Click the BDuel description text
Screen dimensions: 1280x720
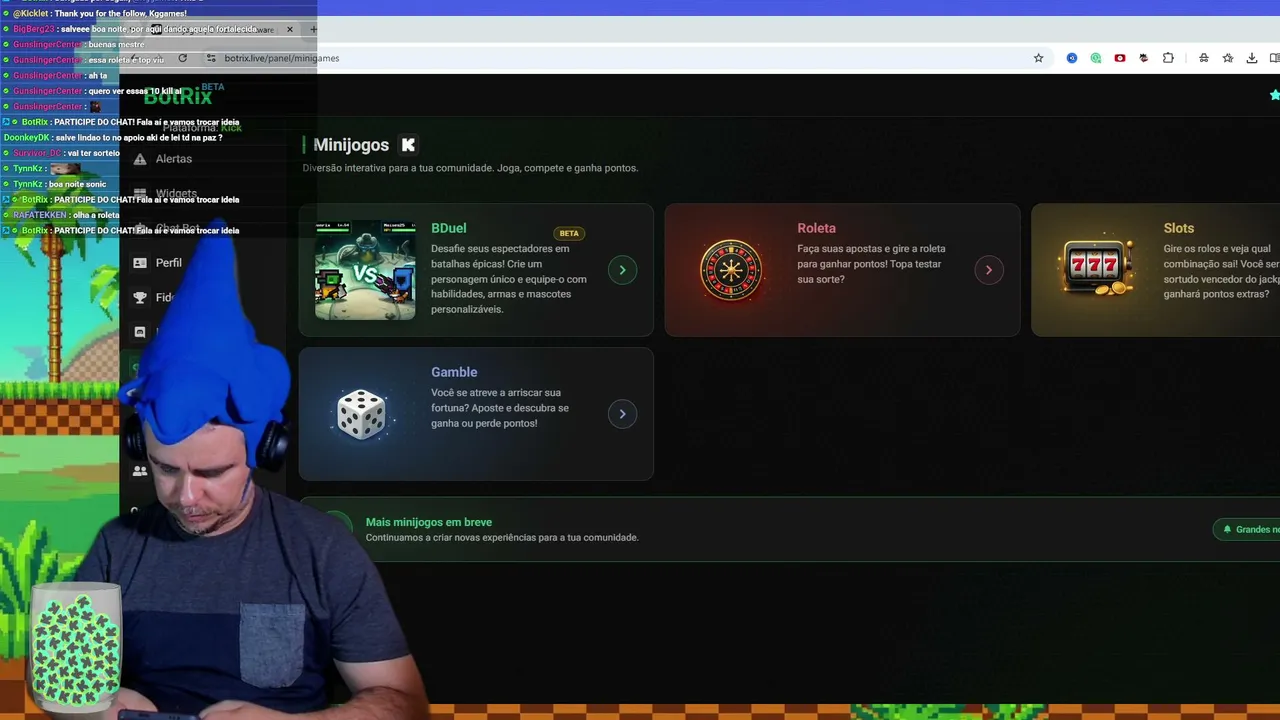click(x=509, y=279)
